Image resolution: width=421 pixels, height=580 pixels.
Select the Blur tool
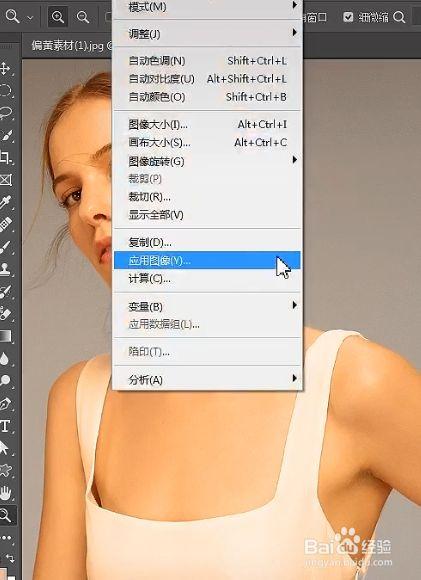click(4, 358)
